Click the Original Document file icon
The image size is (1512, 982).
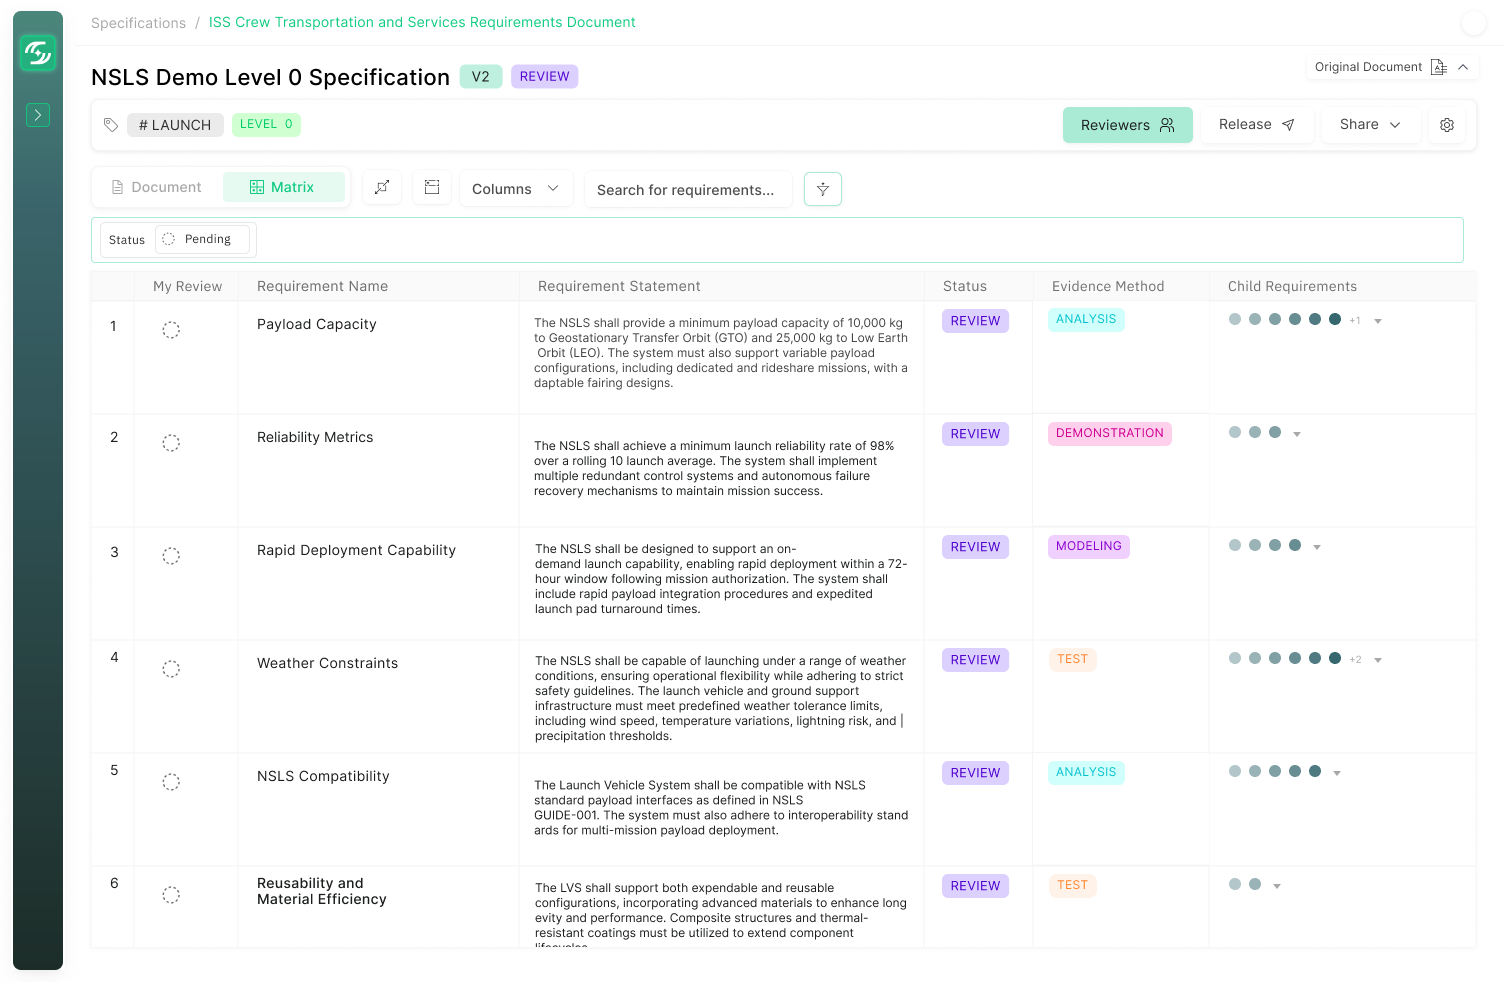(1439, 67)
